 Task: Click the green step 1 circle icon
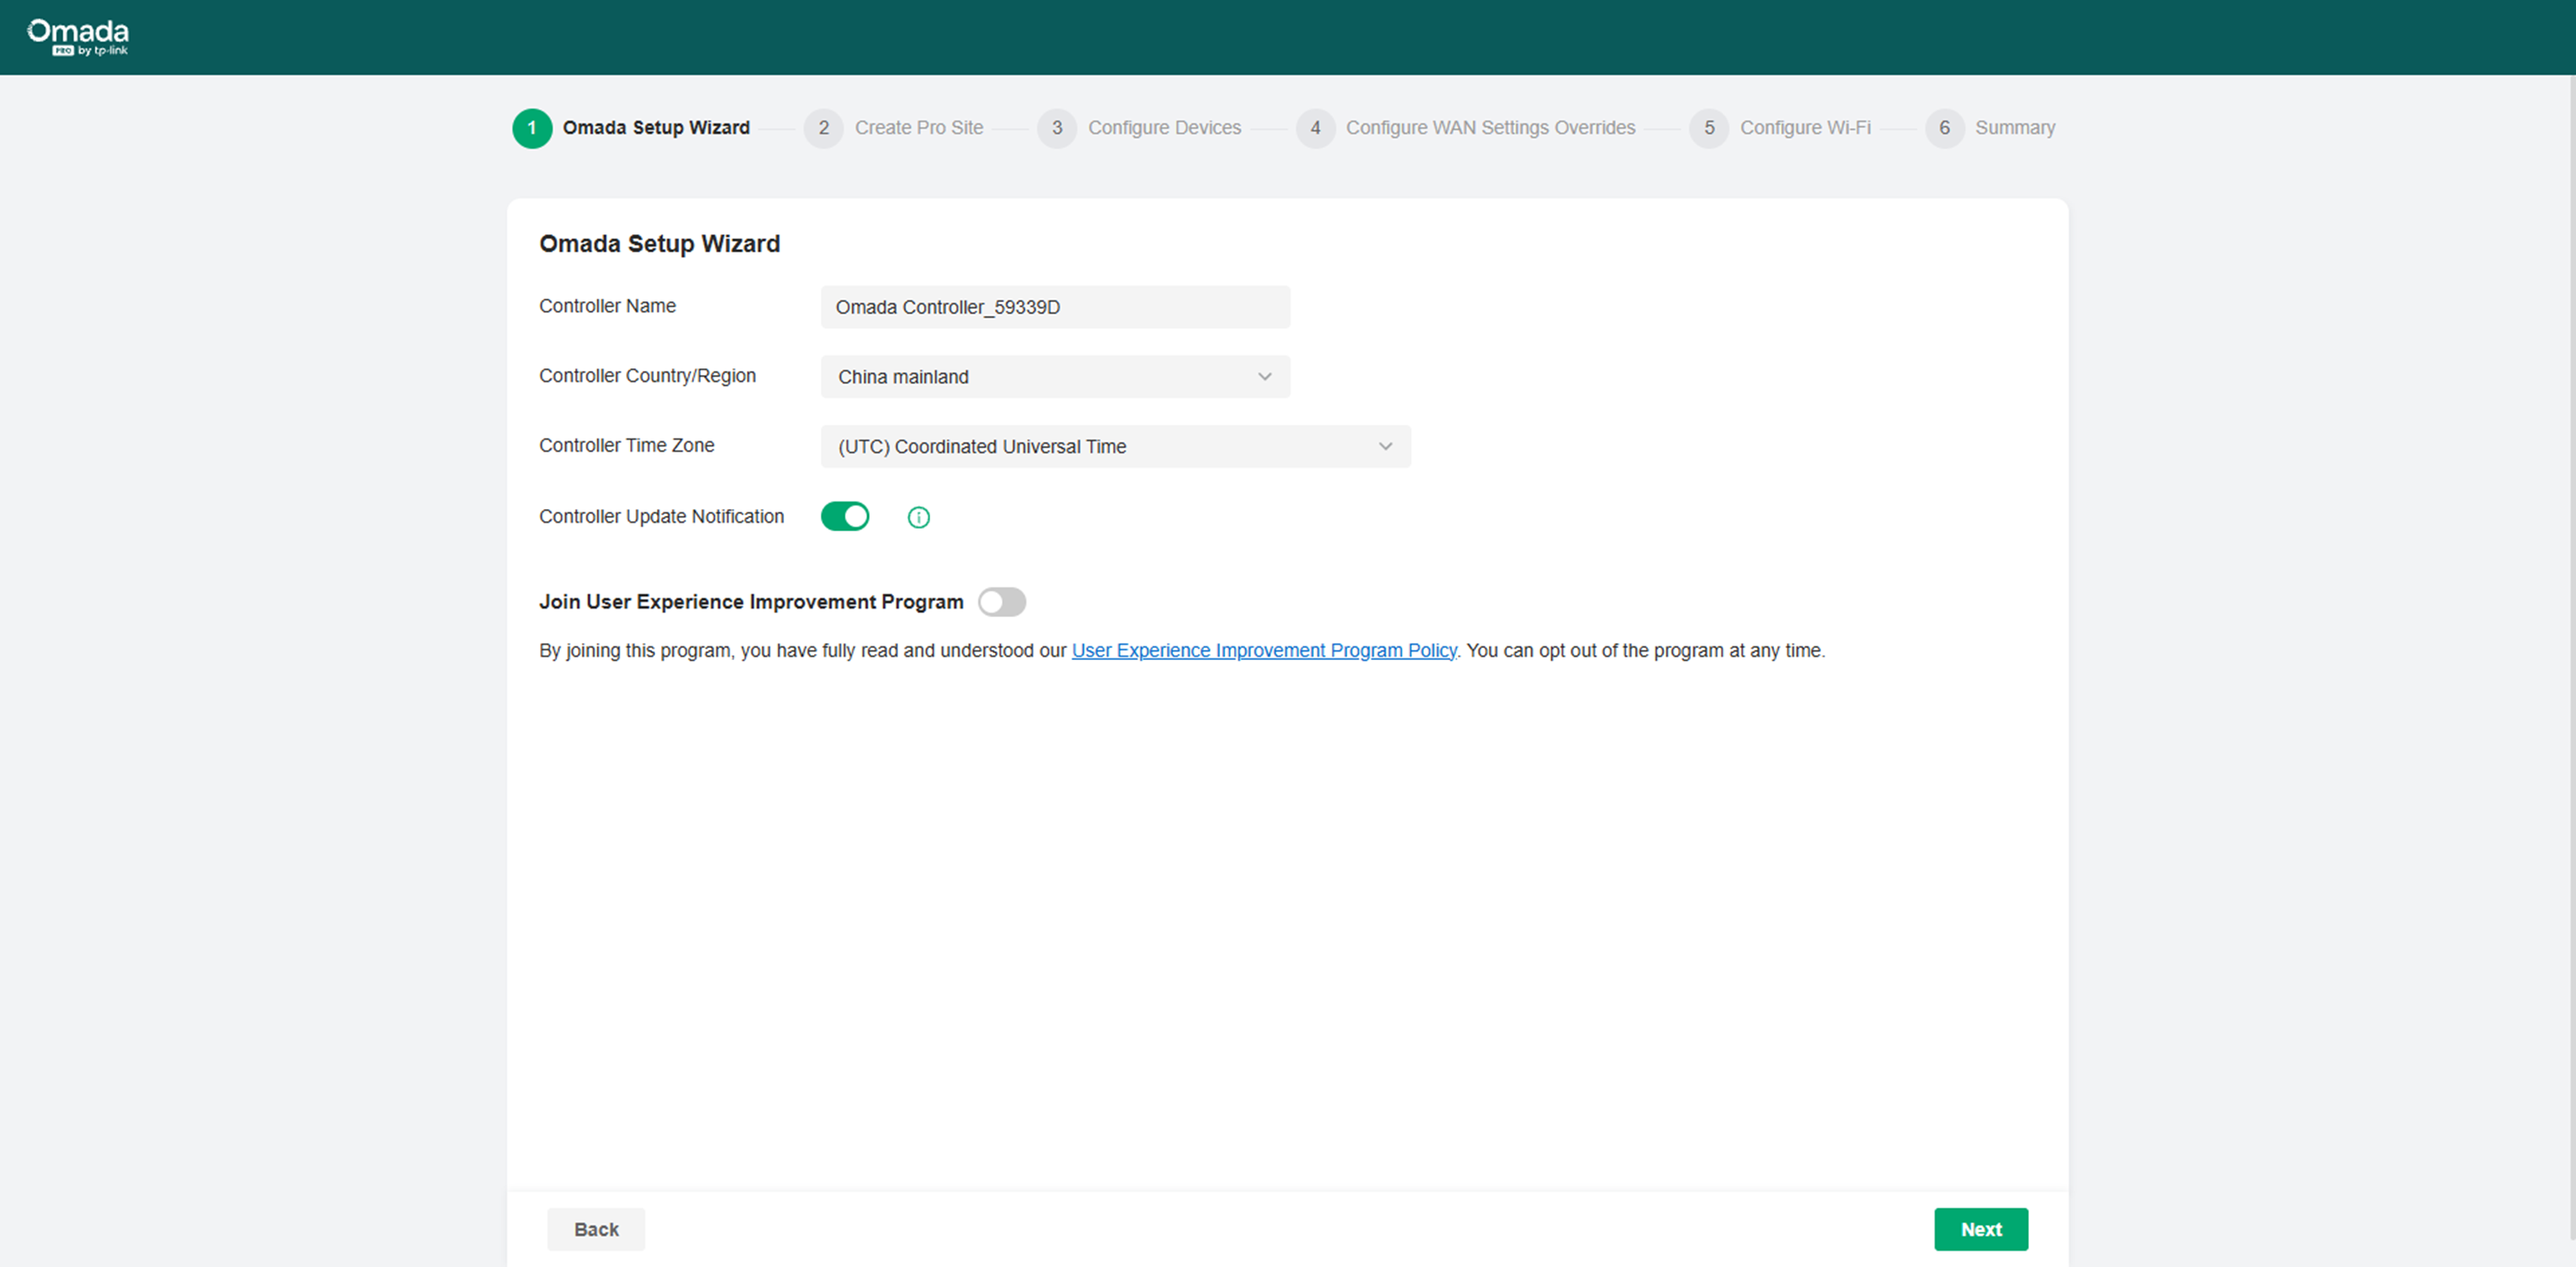[x=531, y=128]
